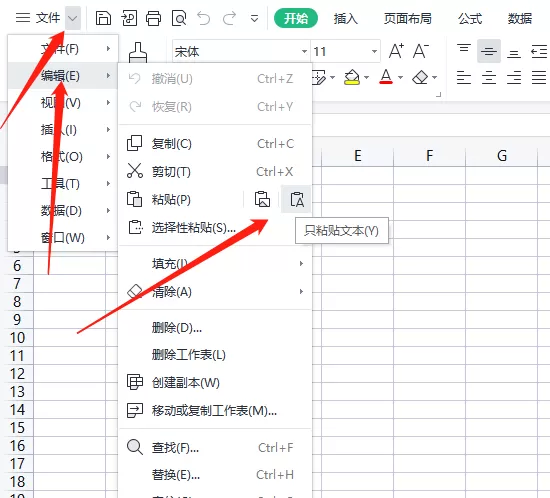Choose 移动或复制工作表(M)... entry

(x=215, y=410)
